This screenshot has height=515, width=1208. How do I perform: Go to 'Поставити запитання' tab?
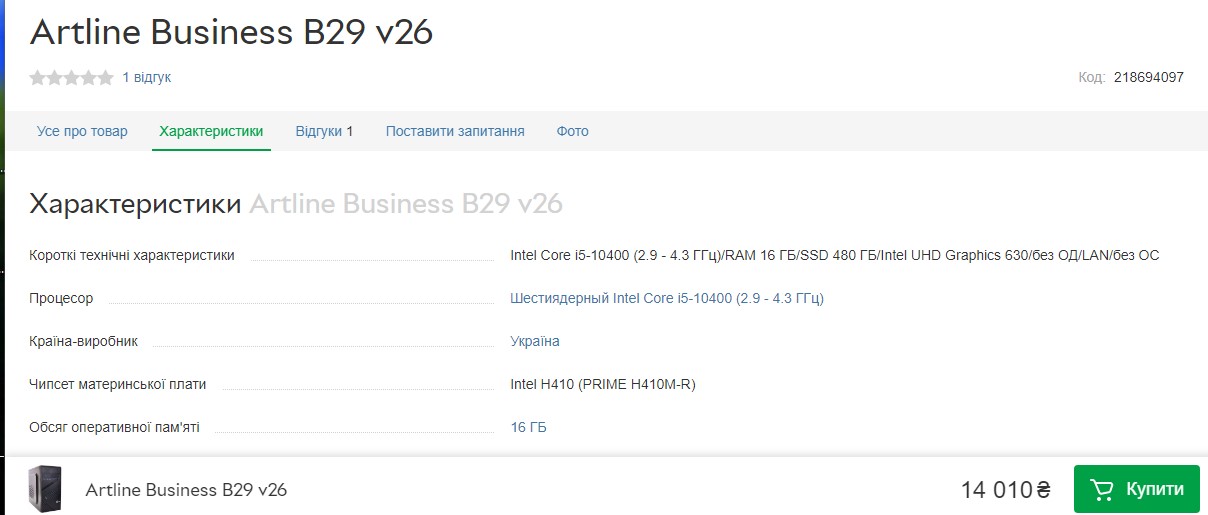pos(455,131)
